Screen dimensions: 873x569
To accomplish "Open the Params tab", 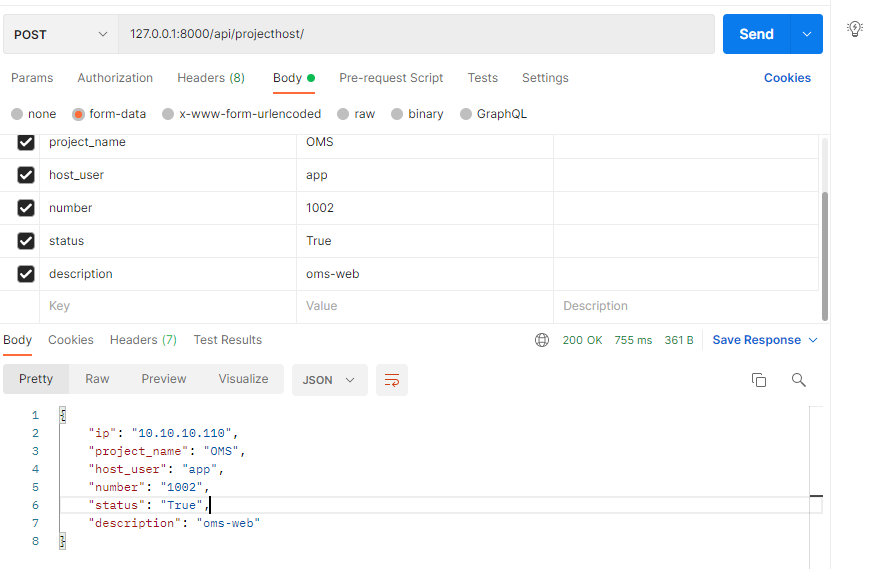I will [32, 78].
